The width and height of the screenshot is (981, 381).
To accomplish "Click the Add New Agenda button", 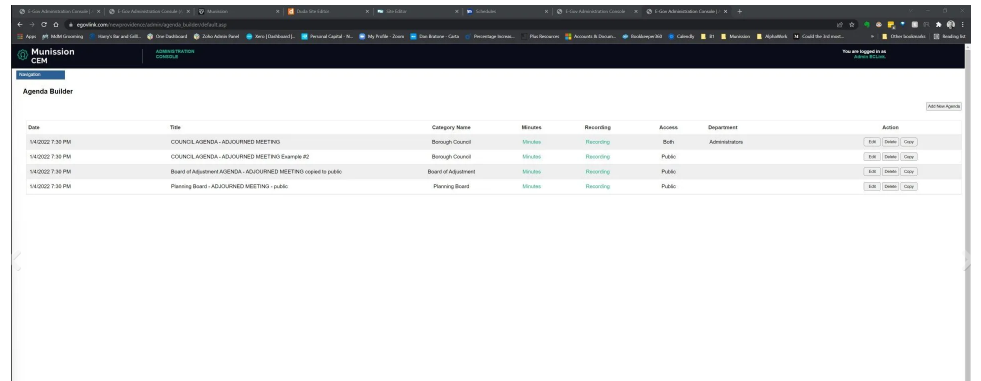I will (x=943, y=106).
